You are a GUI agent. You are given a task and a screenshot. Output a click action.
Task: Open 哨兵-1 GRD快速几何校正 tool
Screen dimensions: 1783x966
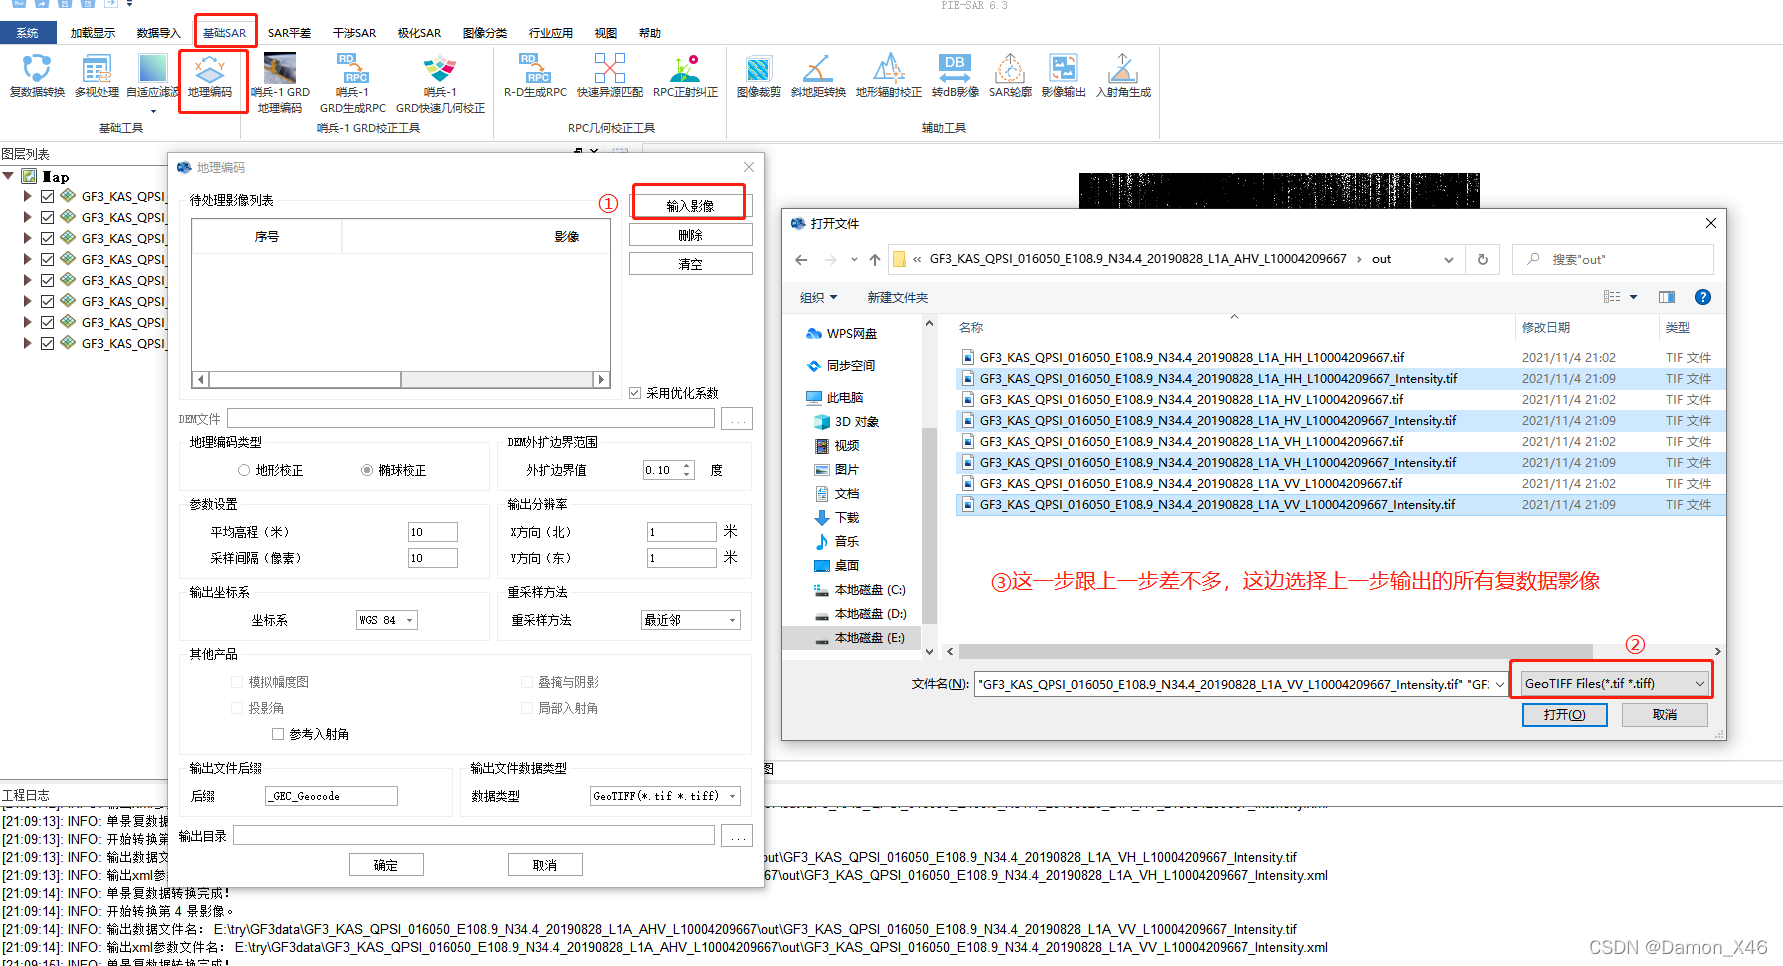pyautogui.click(x=440, y=83)
